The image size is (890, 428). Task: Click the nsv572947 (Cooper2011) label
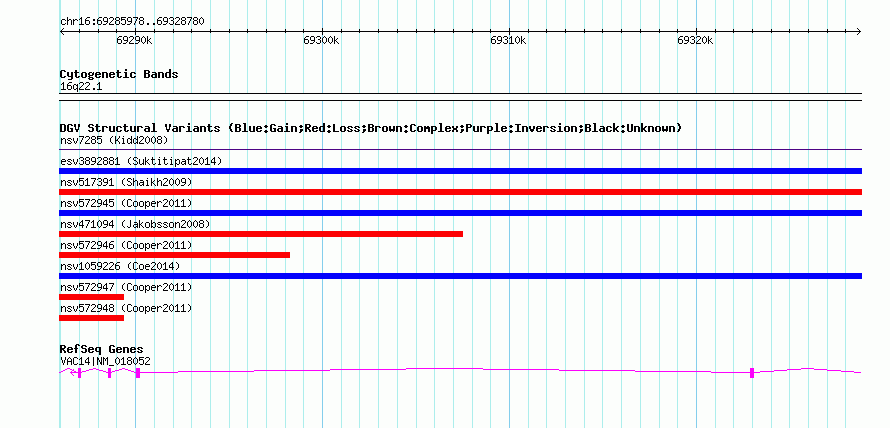click(126, 287)
